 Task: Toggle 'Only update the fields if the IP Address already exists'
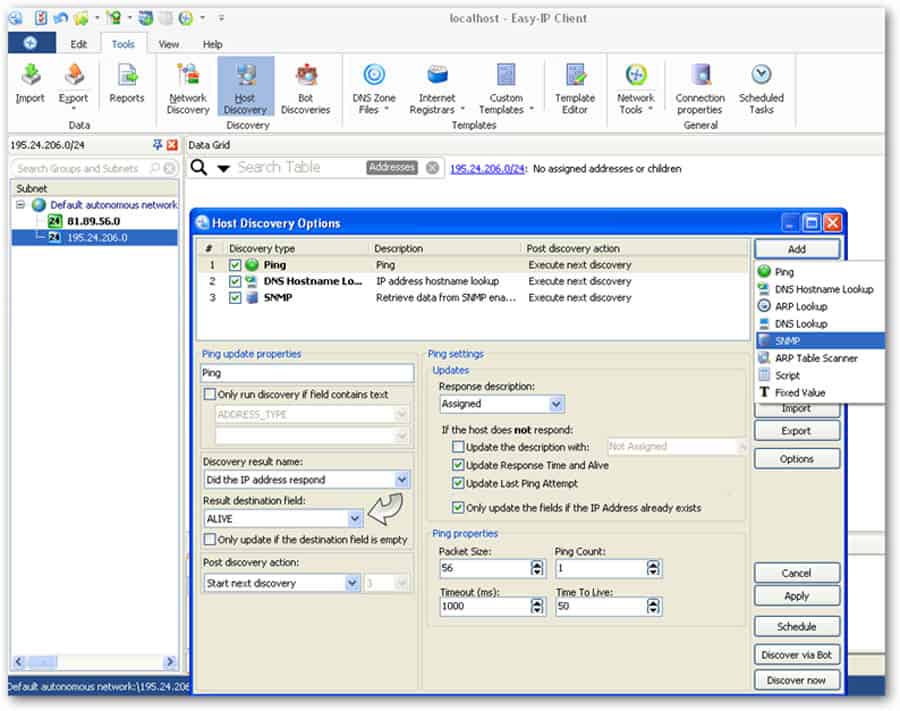[x=458, y=507]
